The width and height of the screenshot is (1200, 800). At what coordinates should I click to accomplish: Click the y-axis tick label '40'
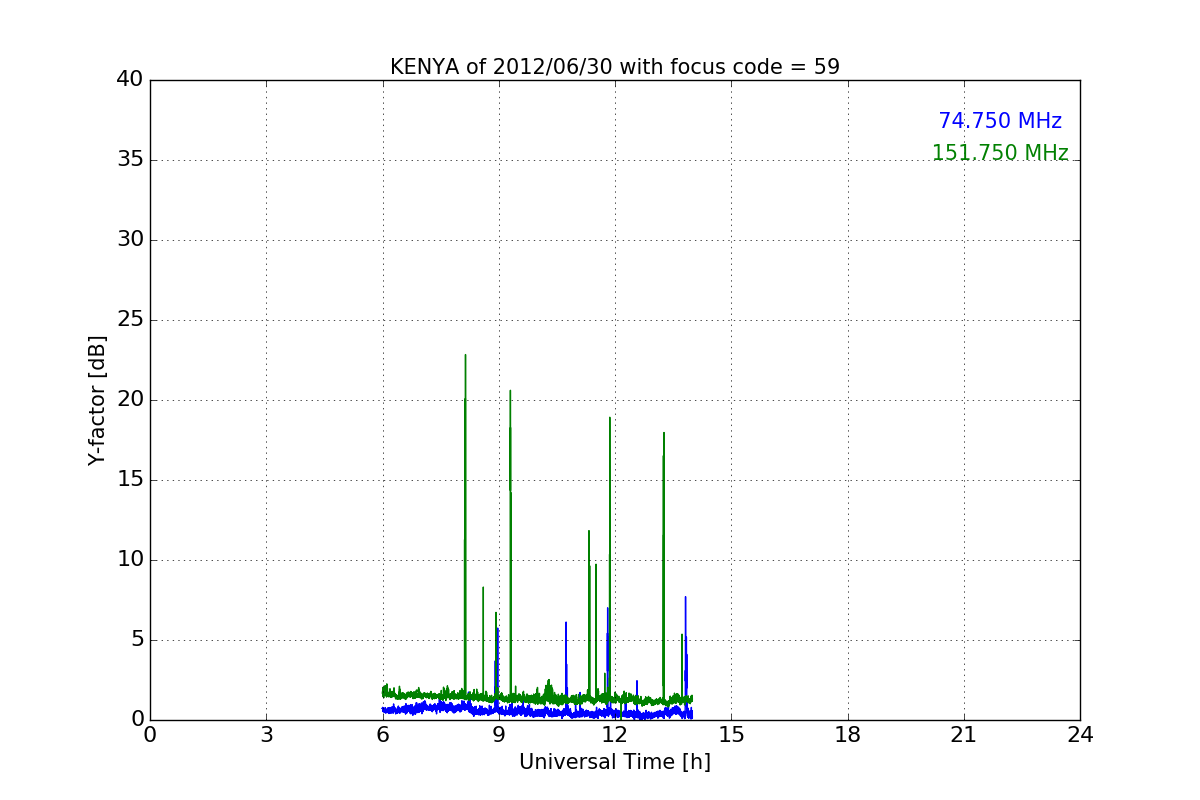tap(130, 80)
